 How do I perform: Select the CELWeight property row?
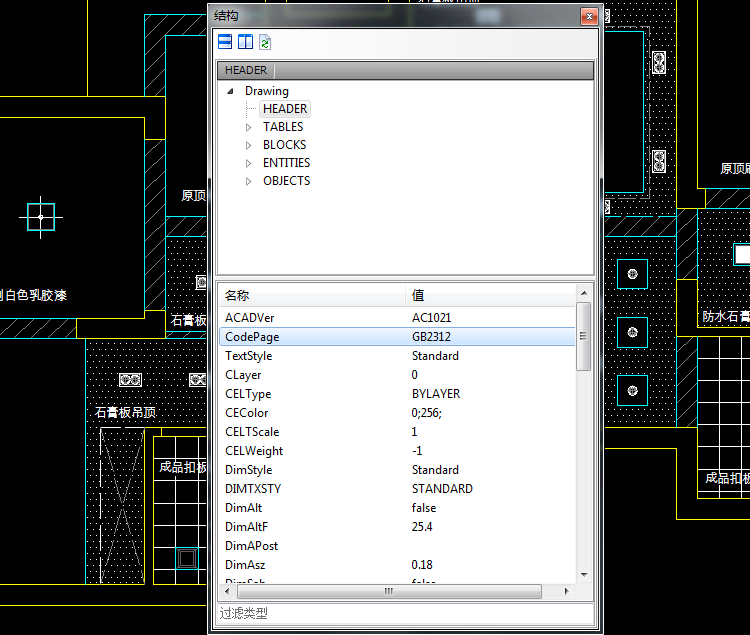397,451
